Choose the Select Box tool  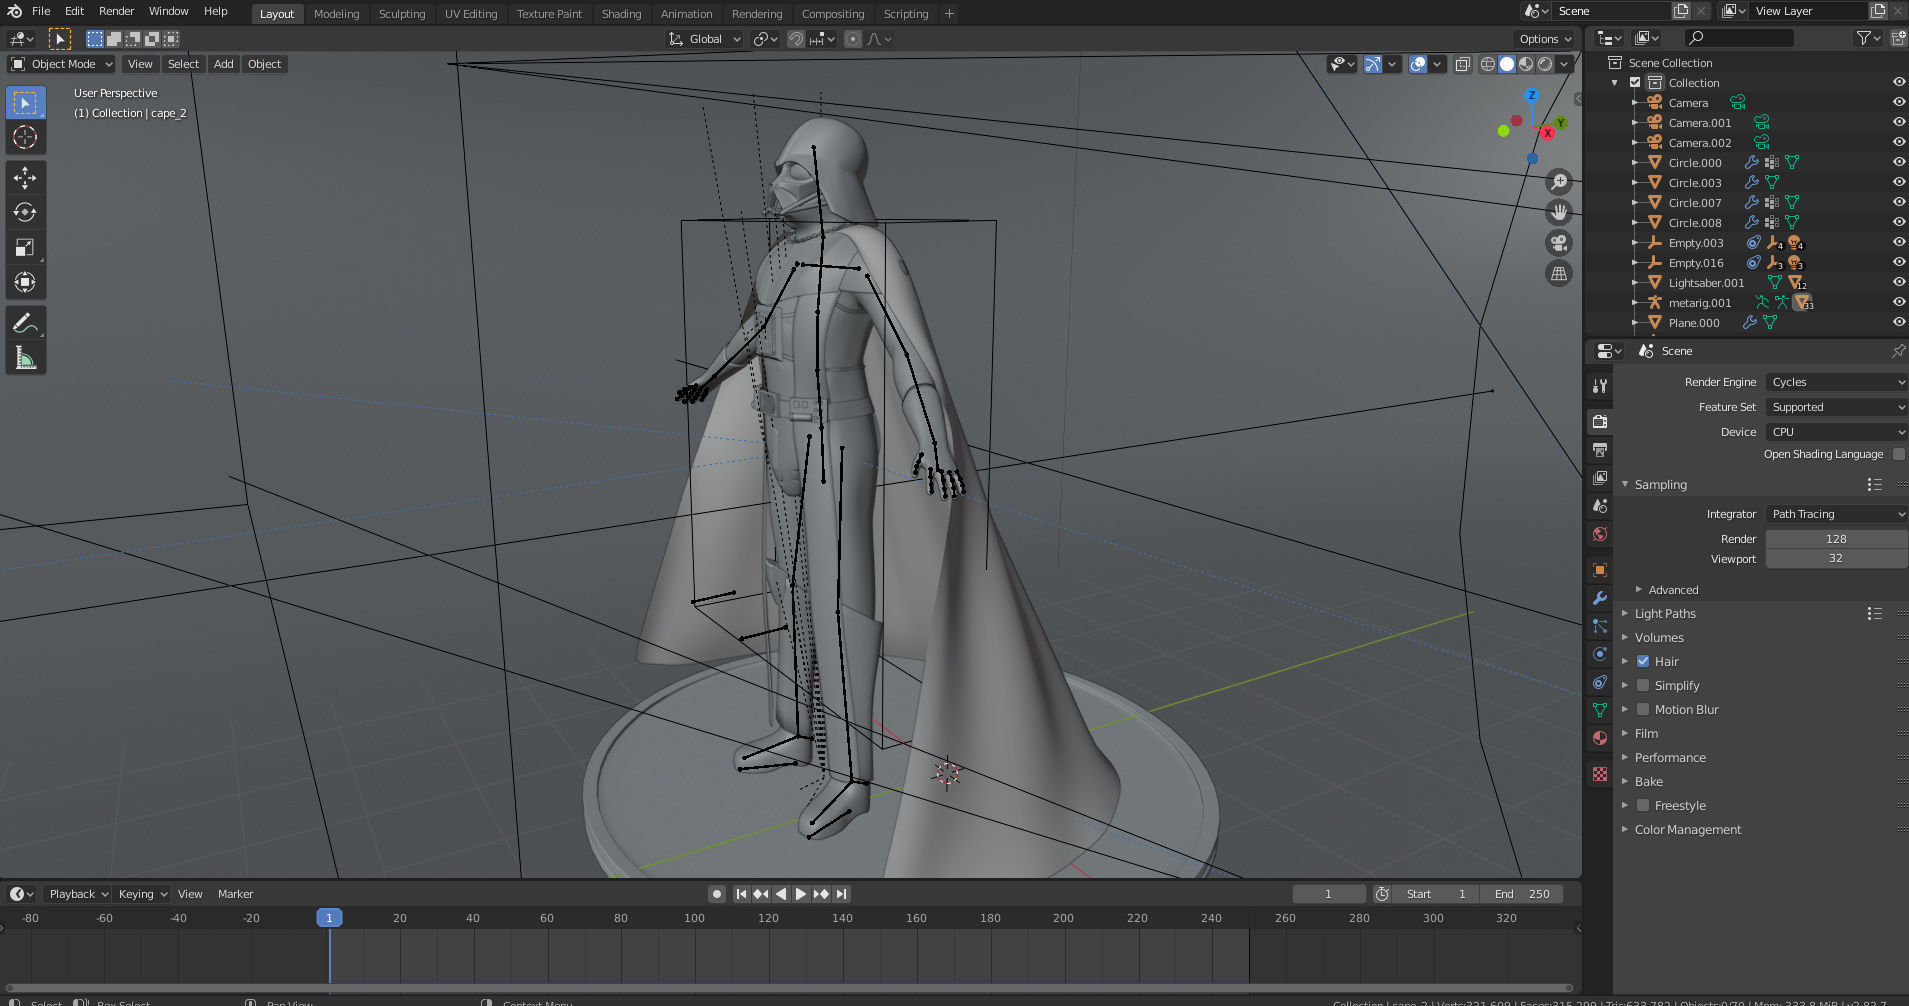coord(25,102)
